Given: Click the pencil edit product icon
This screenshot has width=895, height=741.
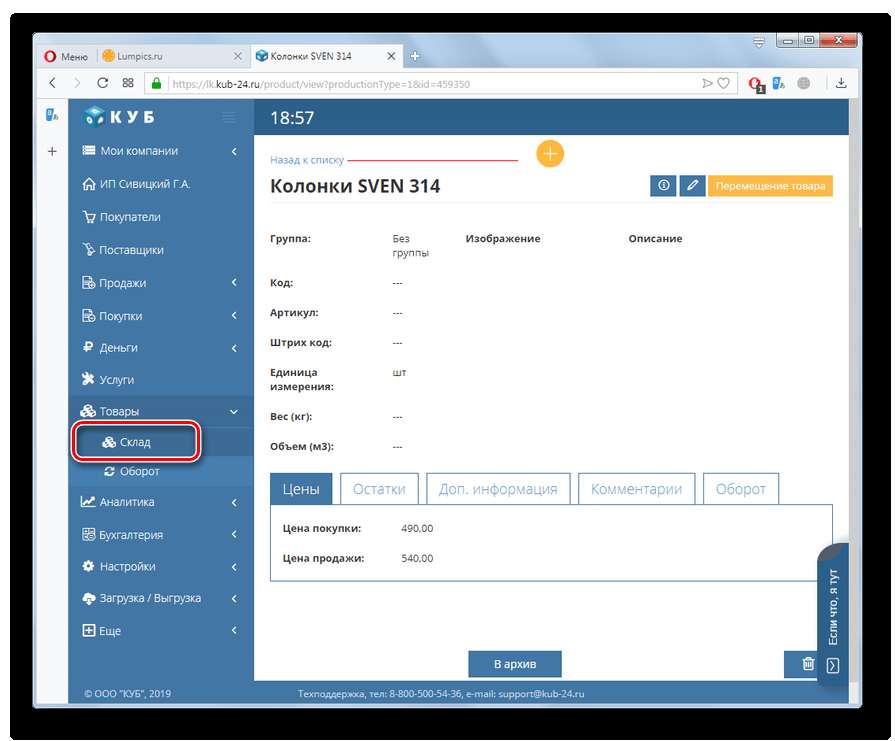Looking at the screenshot, I should 692,186.
